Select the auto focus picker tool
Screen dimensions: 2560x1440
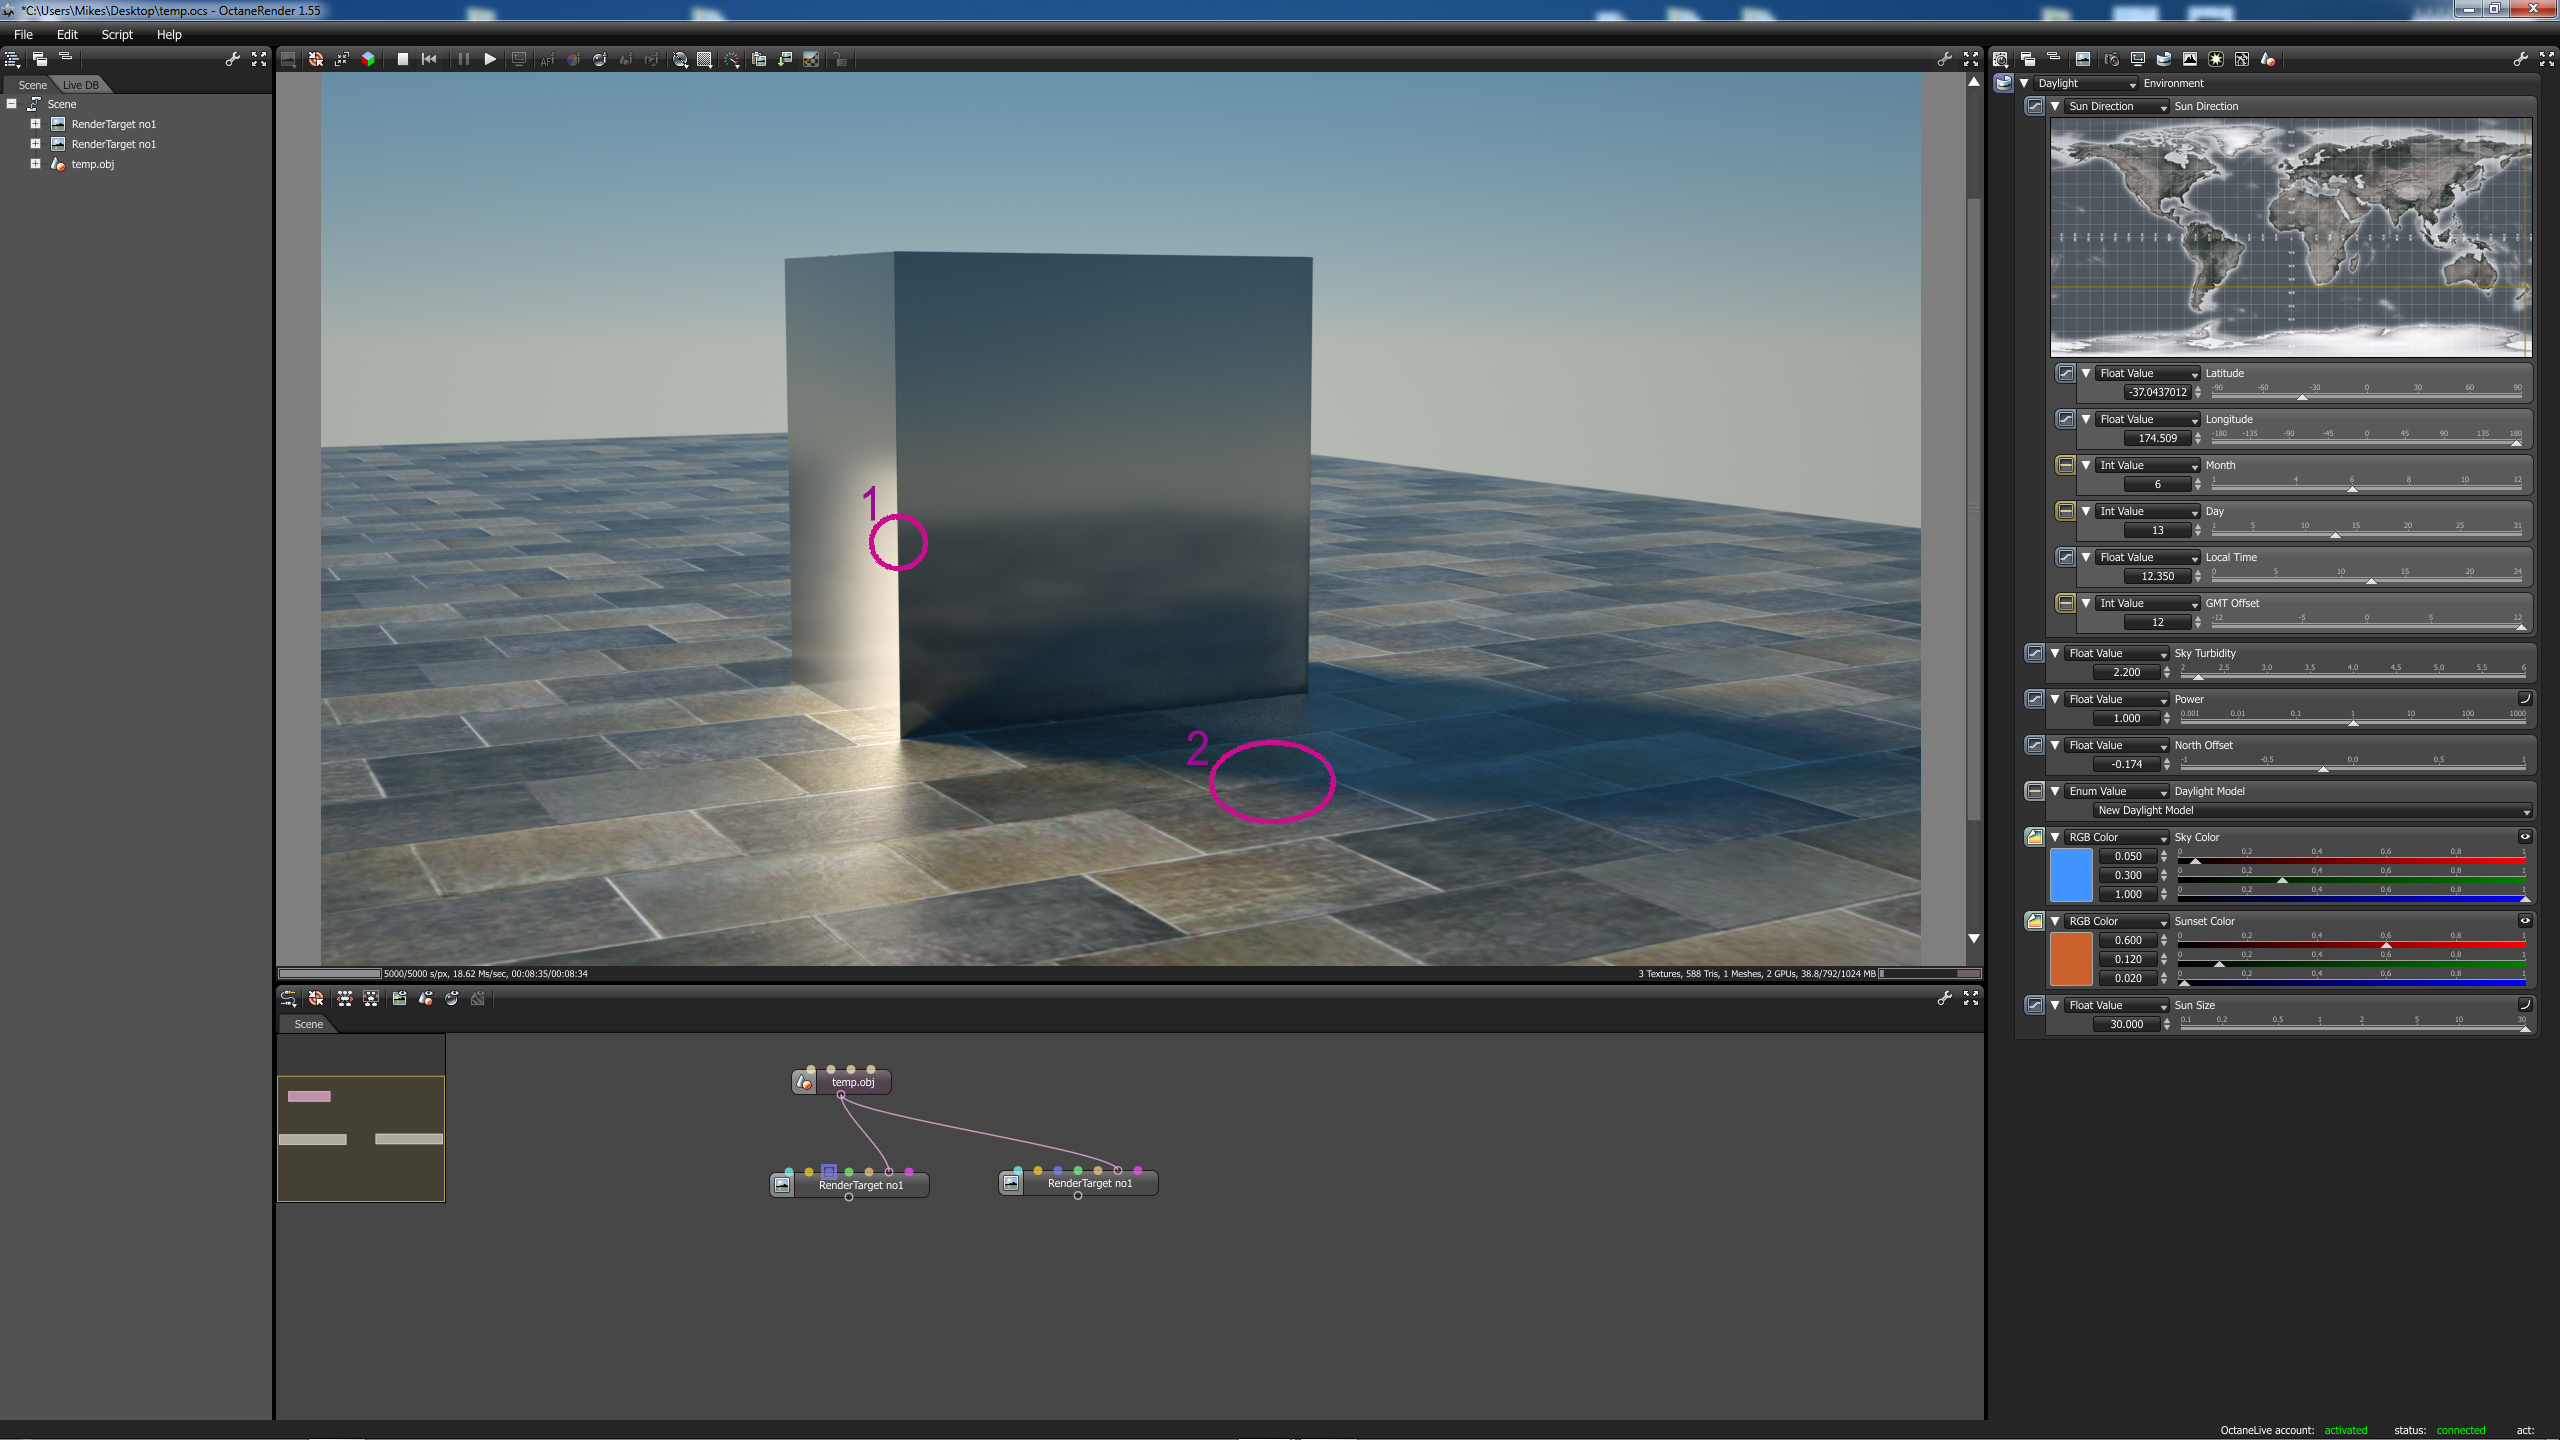click(x=547, y=60)
